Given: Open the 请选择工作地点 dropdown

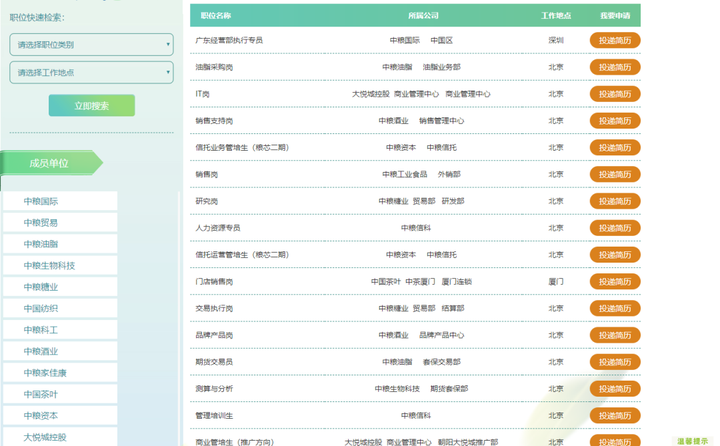Looking at the screenshot, I should pyautogui.click(x=91, y=73).
